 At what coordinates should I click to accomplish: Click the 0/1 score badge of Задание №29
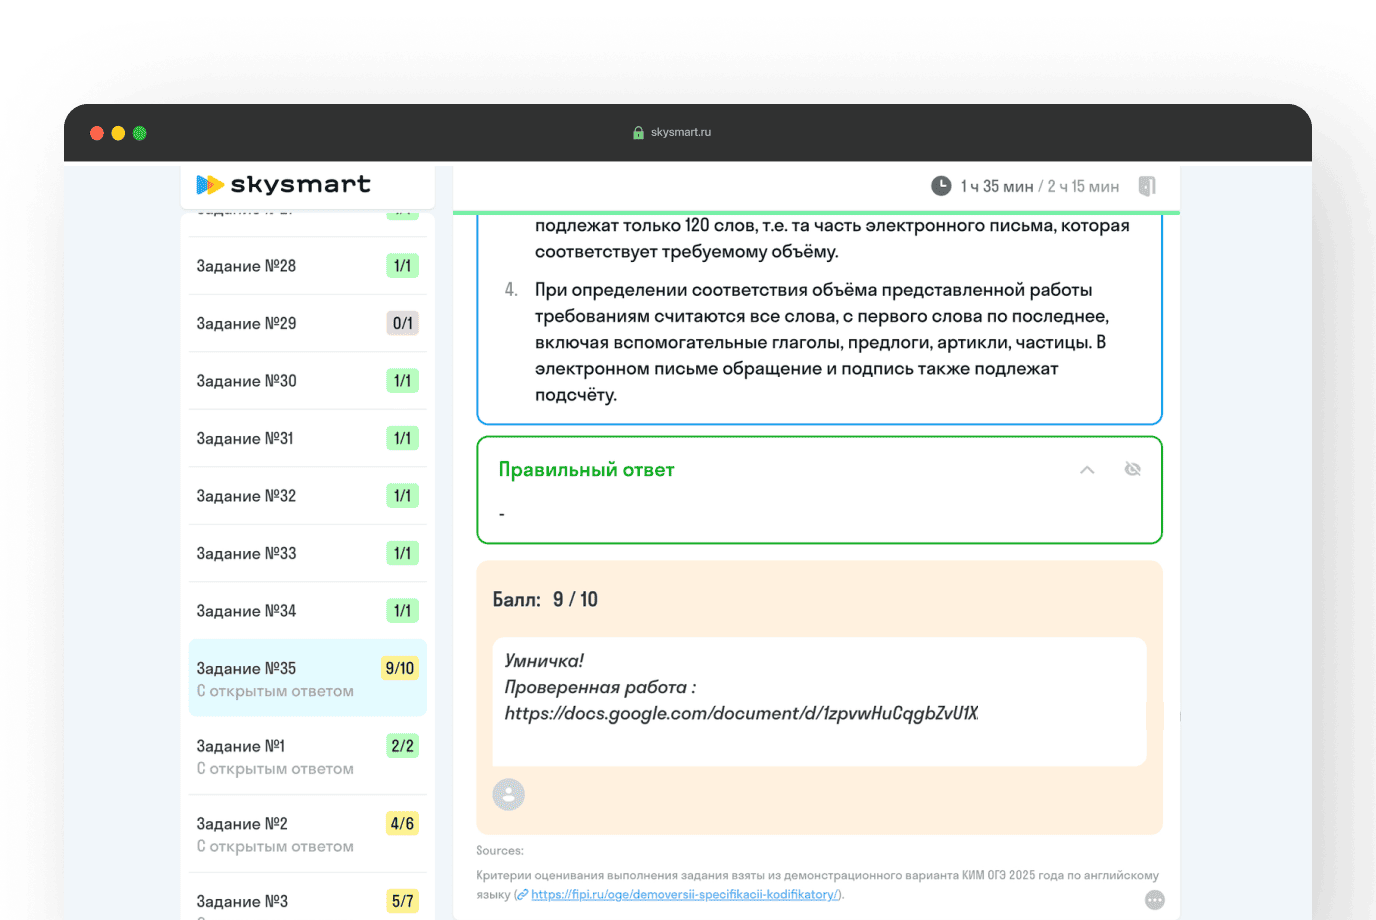pos(403,323)
